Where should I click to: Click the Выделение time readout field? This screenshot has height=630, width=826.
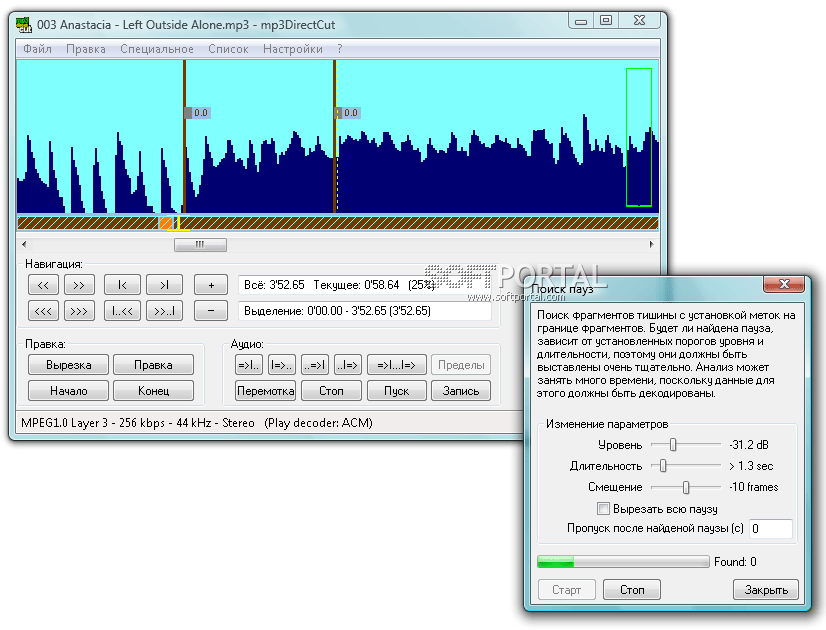tap(365, 311)
